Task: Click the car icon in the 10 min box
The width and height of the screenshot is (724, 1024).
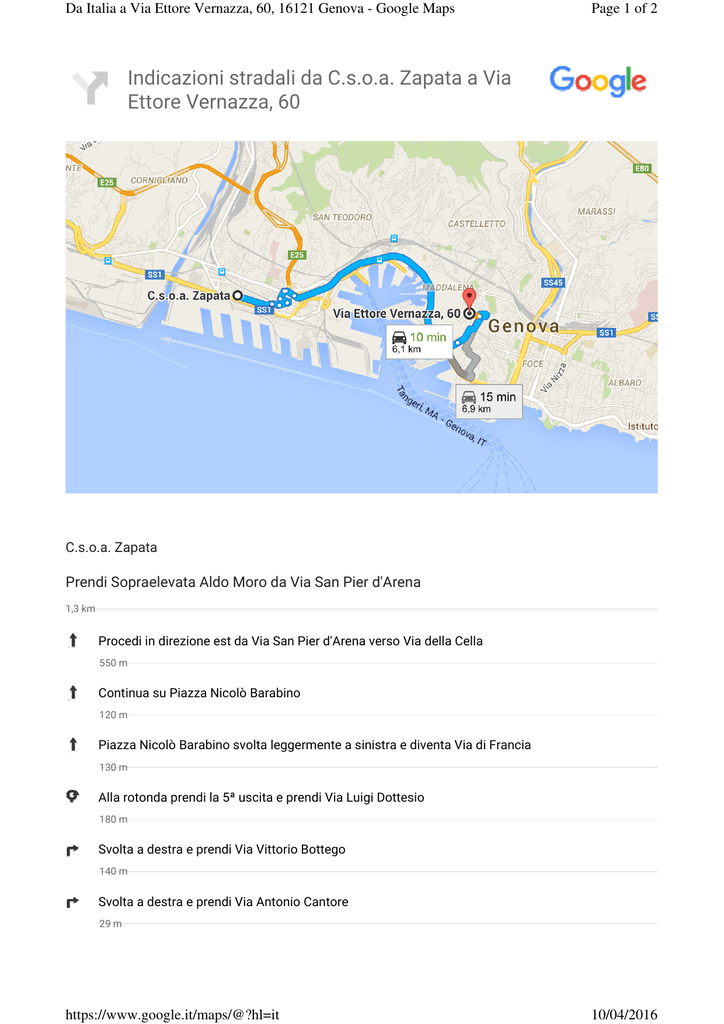Action: [400, 337]
